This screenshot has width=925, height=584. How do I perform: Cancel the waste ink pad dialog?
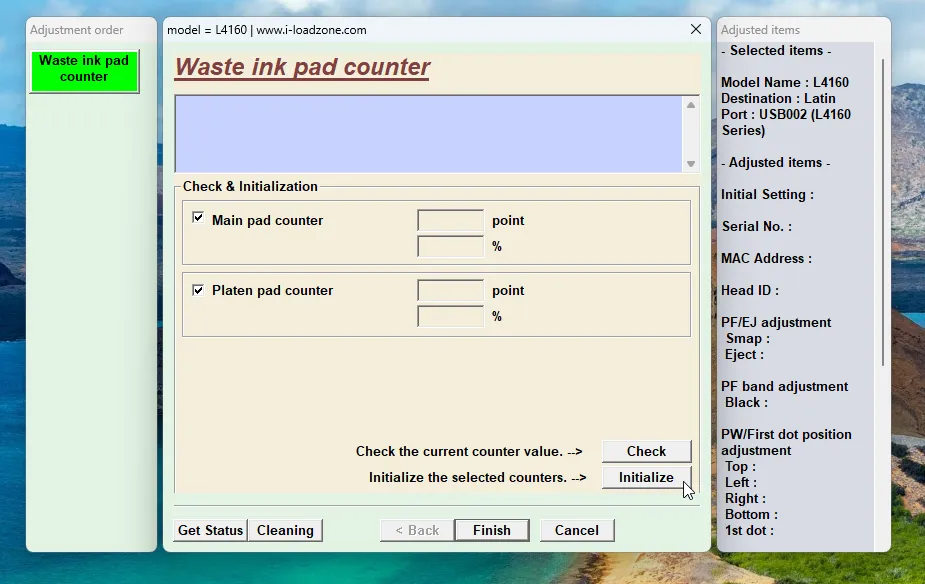(576, 530)
